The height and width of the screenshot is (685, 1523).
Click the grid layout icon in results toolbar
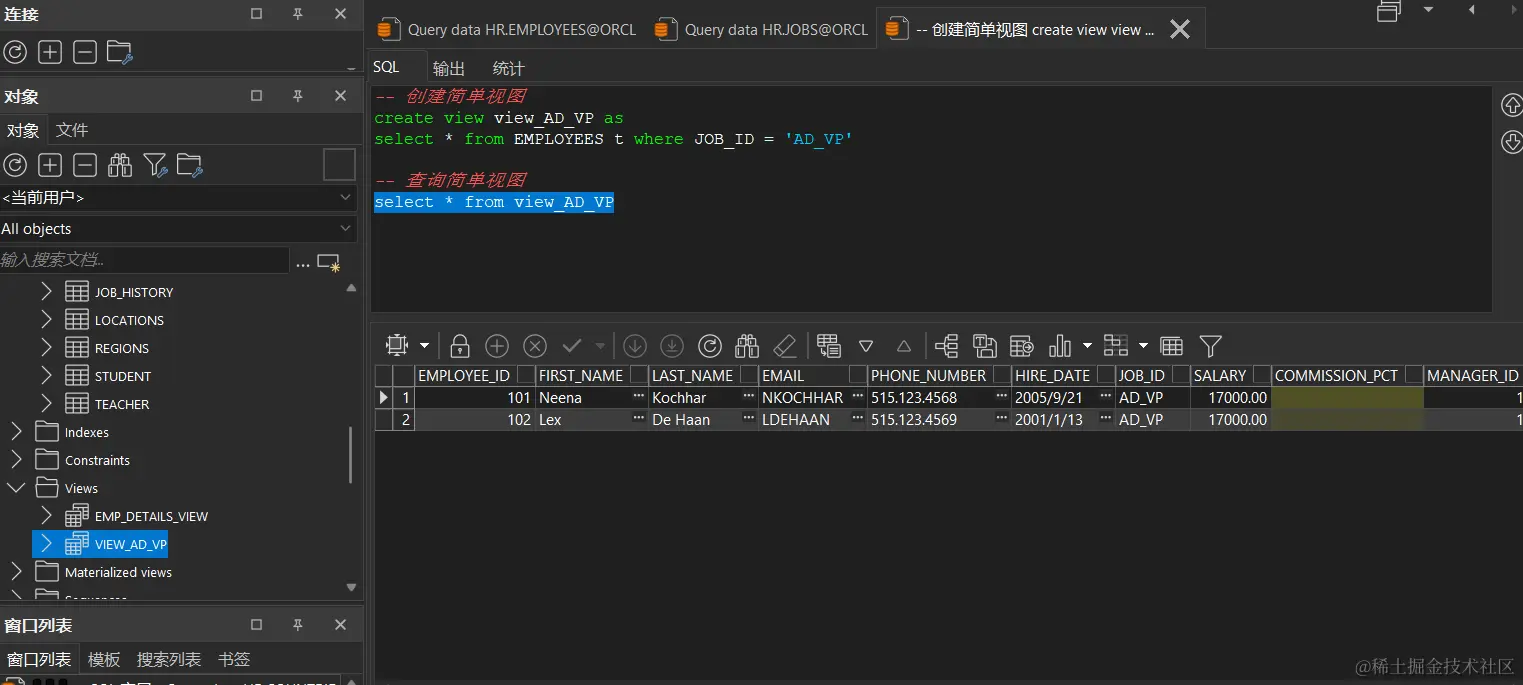[1116, 346]
